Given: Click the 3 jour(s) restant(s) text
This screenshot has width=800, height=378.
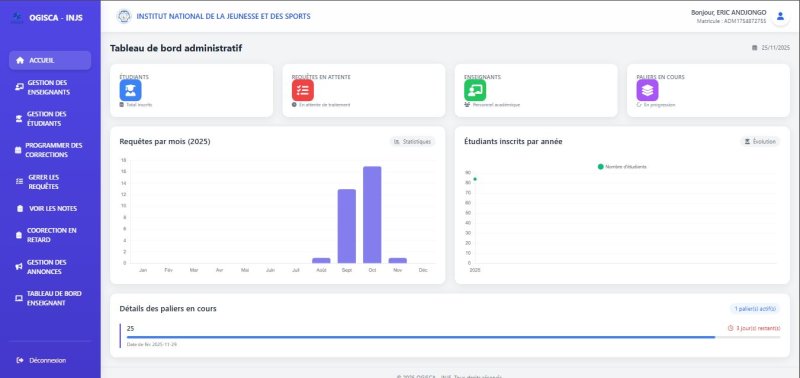Looking at the screenshot, I should 758,328.
